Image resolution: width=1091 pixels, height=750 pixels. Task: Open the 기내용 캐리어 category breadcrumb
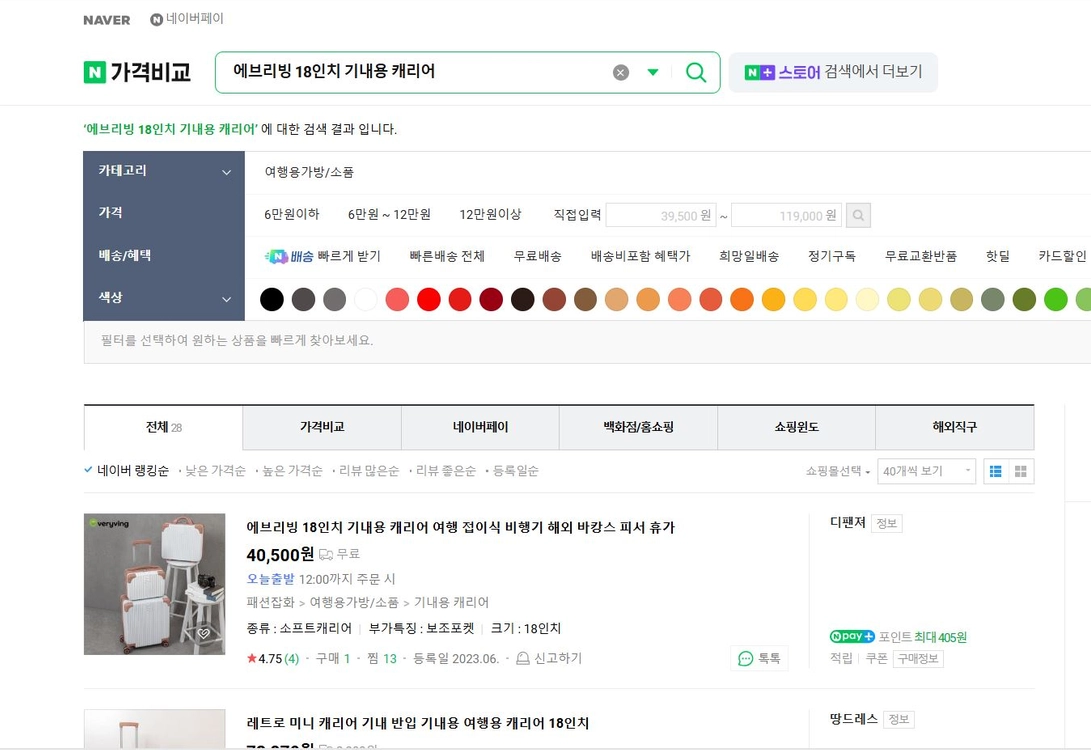pyautogui.click(x=452, y=603)
